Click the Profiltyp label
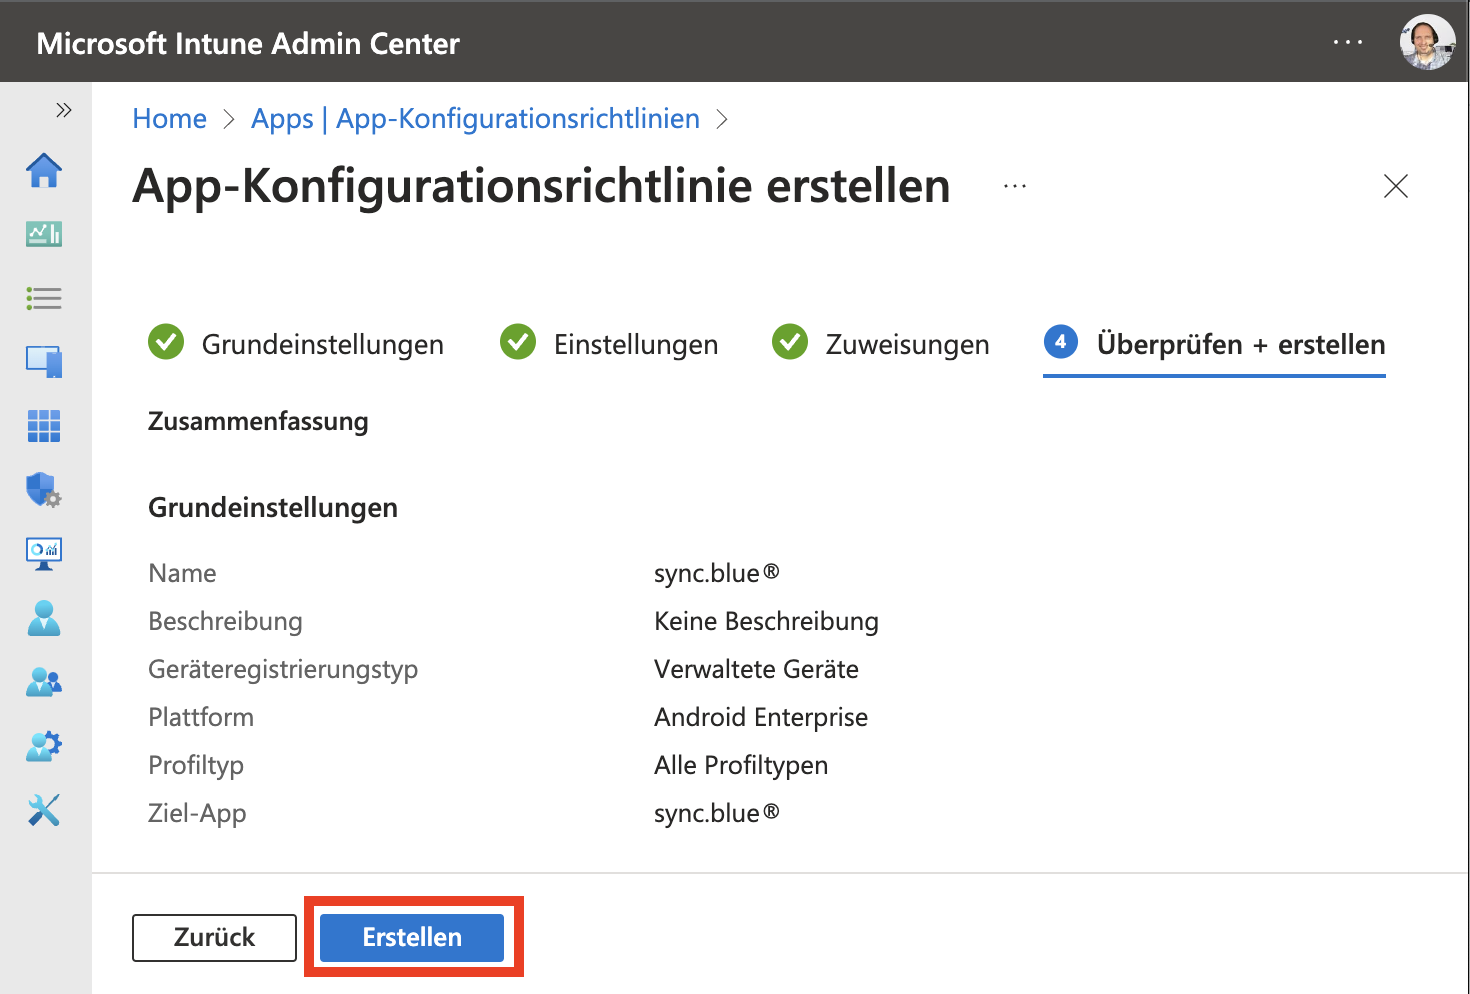The height and width of the screenshot is (994, 1470). point(196,765)
